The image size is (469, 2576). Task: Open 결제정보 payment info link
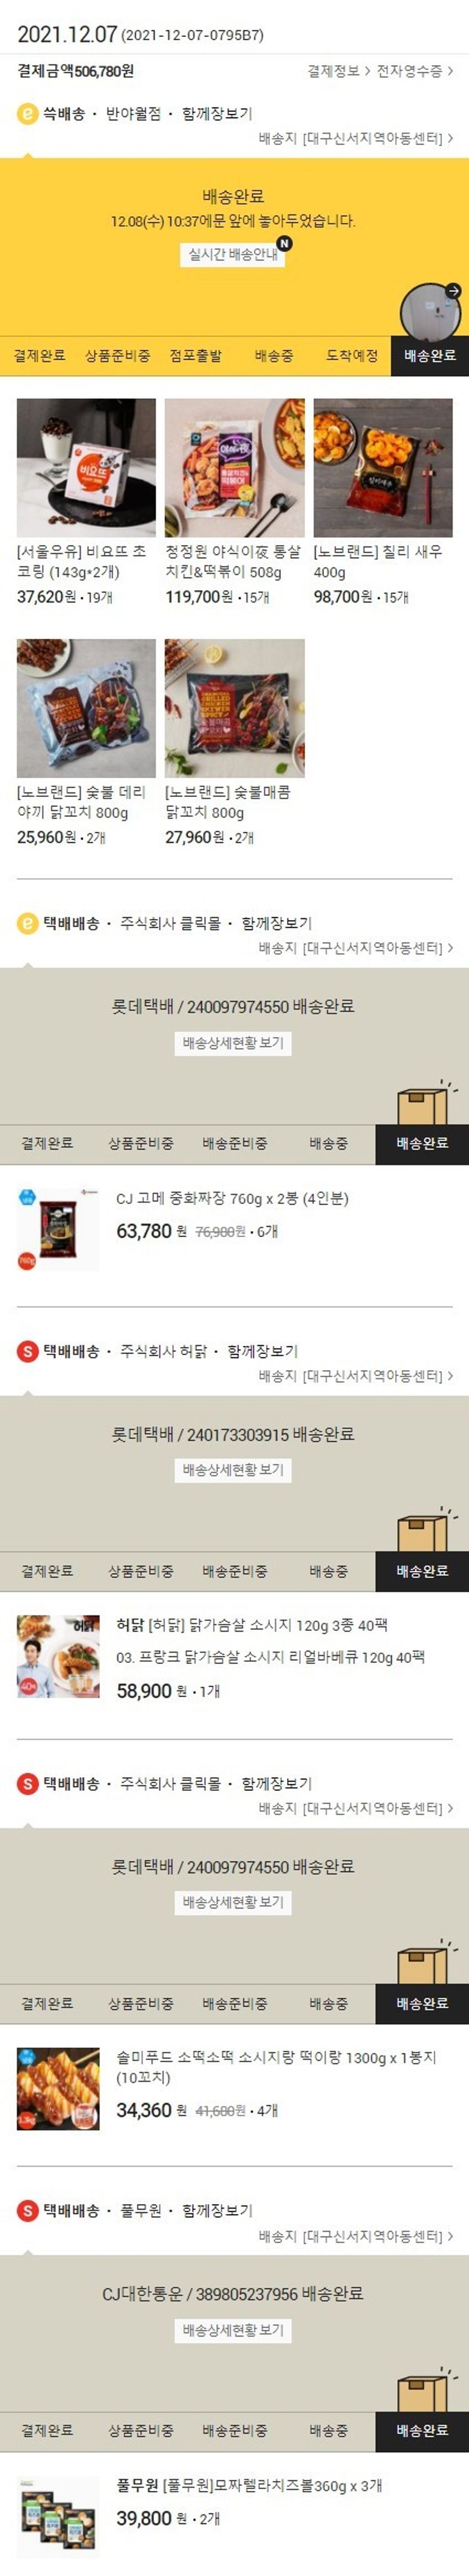[x=338, y=71]
